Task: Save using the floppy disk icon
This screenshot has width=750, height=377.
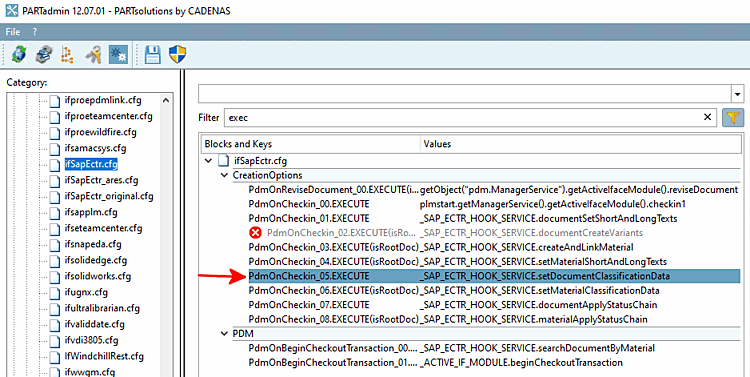Action: [152, 55]
